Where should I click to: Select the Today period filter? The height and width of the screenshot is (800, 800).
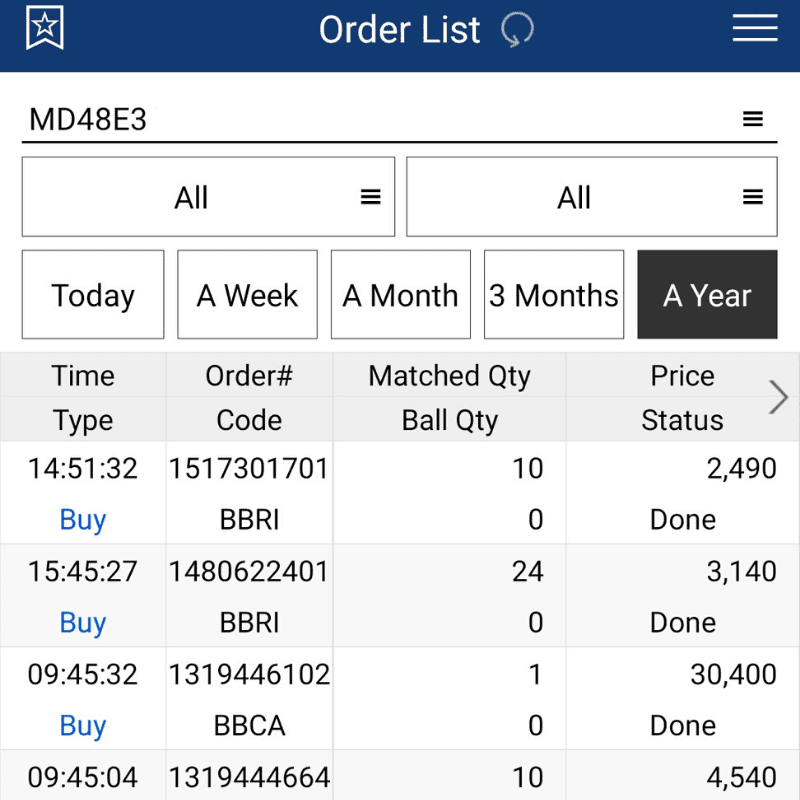(92, 294)
